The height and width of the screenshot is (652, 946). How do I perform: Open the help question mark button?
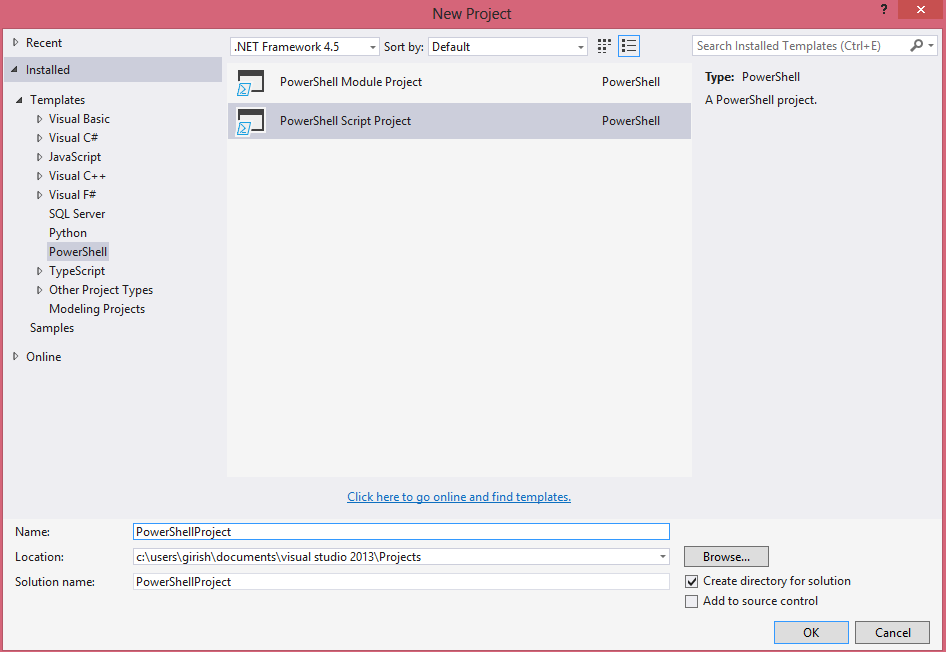tap(884, 10)
